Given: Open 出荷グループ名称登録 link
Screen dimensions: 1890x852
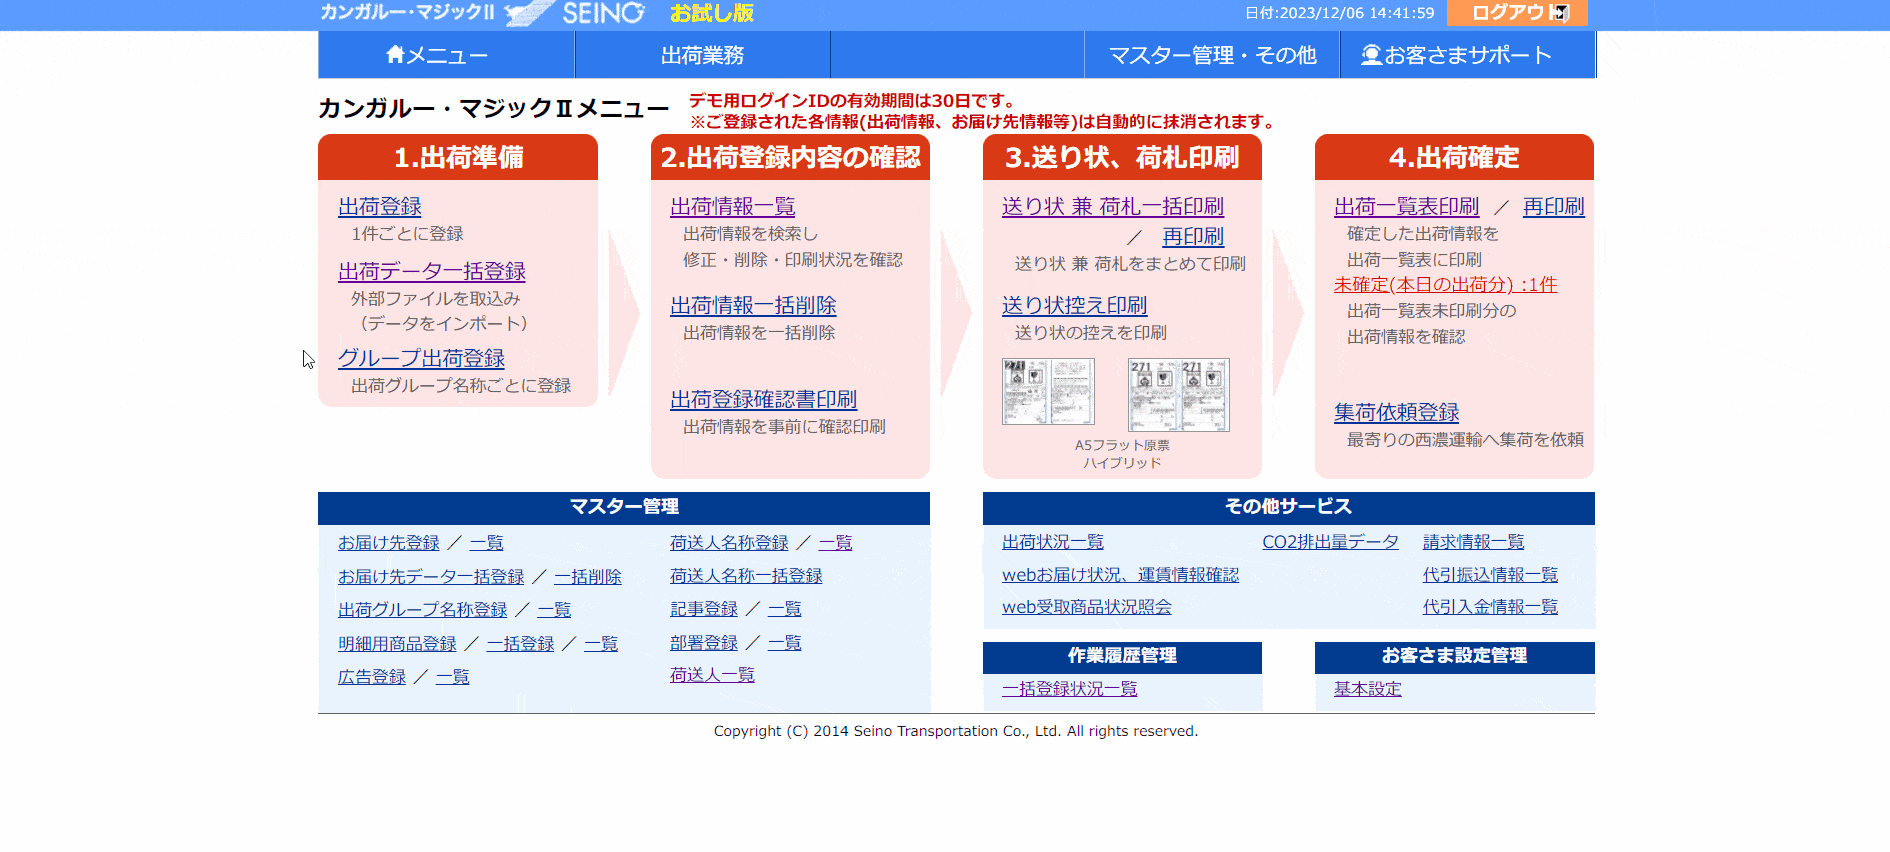Looking at the screenshot, I should [423, 609].
